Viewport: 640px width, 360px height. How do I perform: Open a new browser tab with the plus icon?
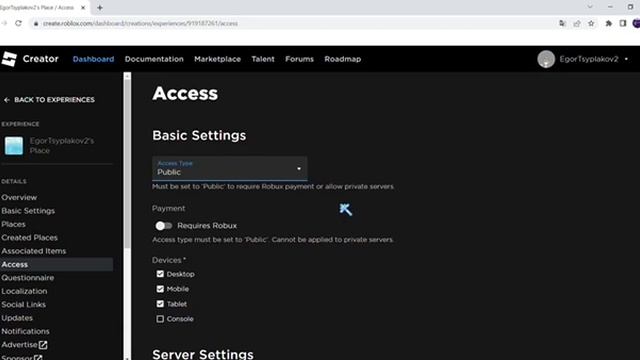click(100, 7)
